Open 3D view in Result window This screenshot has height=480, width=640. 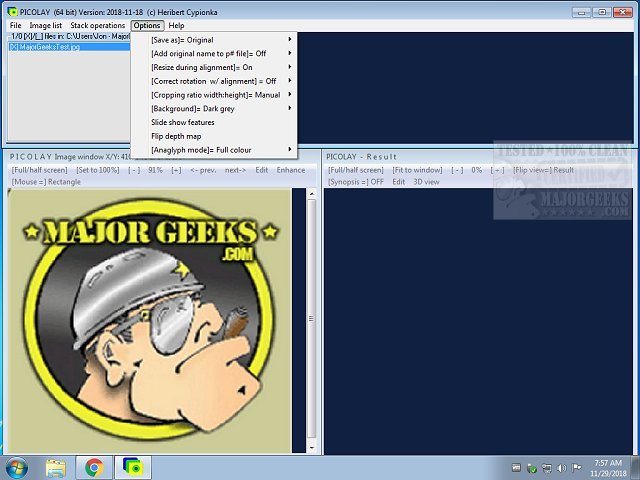point(426,182)
